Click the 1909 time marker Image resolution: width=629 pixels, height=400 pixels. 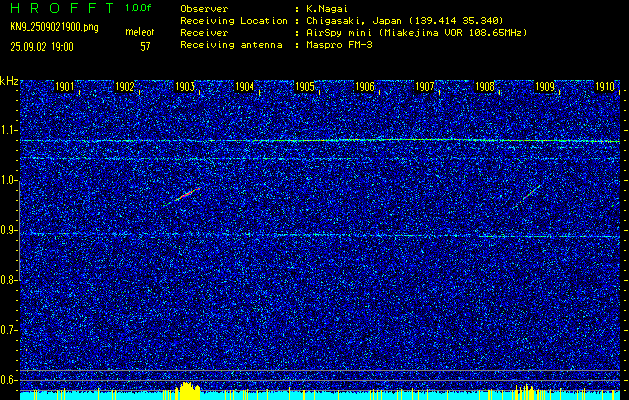pos(545,87)
